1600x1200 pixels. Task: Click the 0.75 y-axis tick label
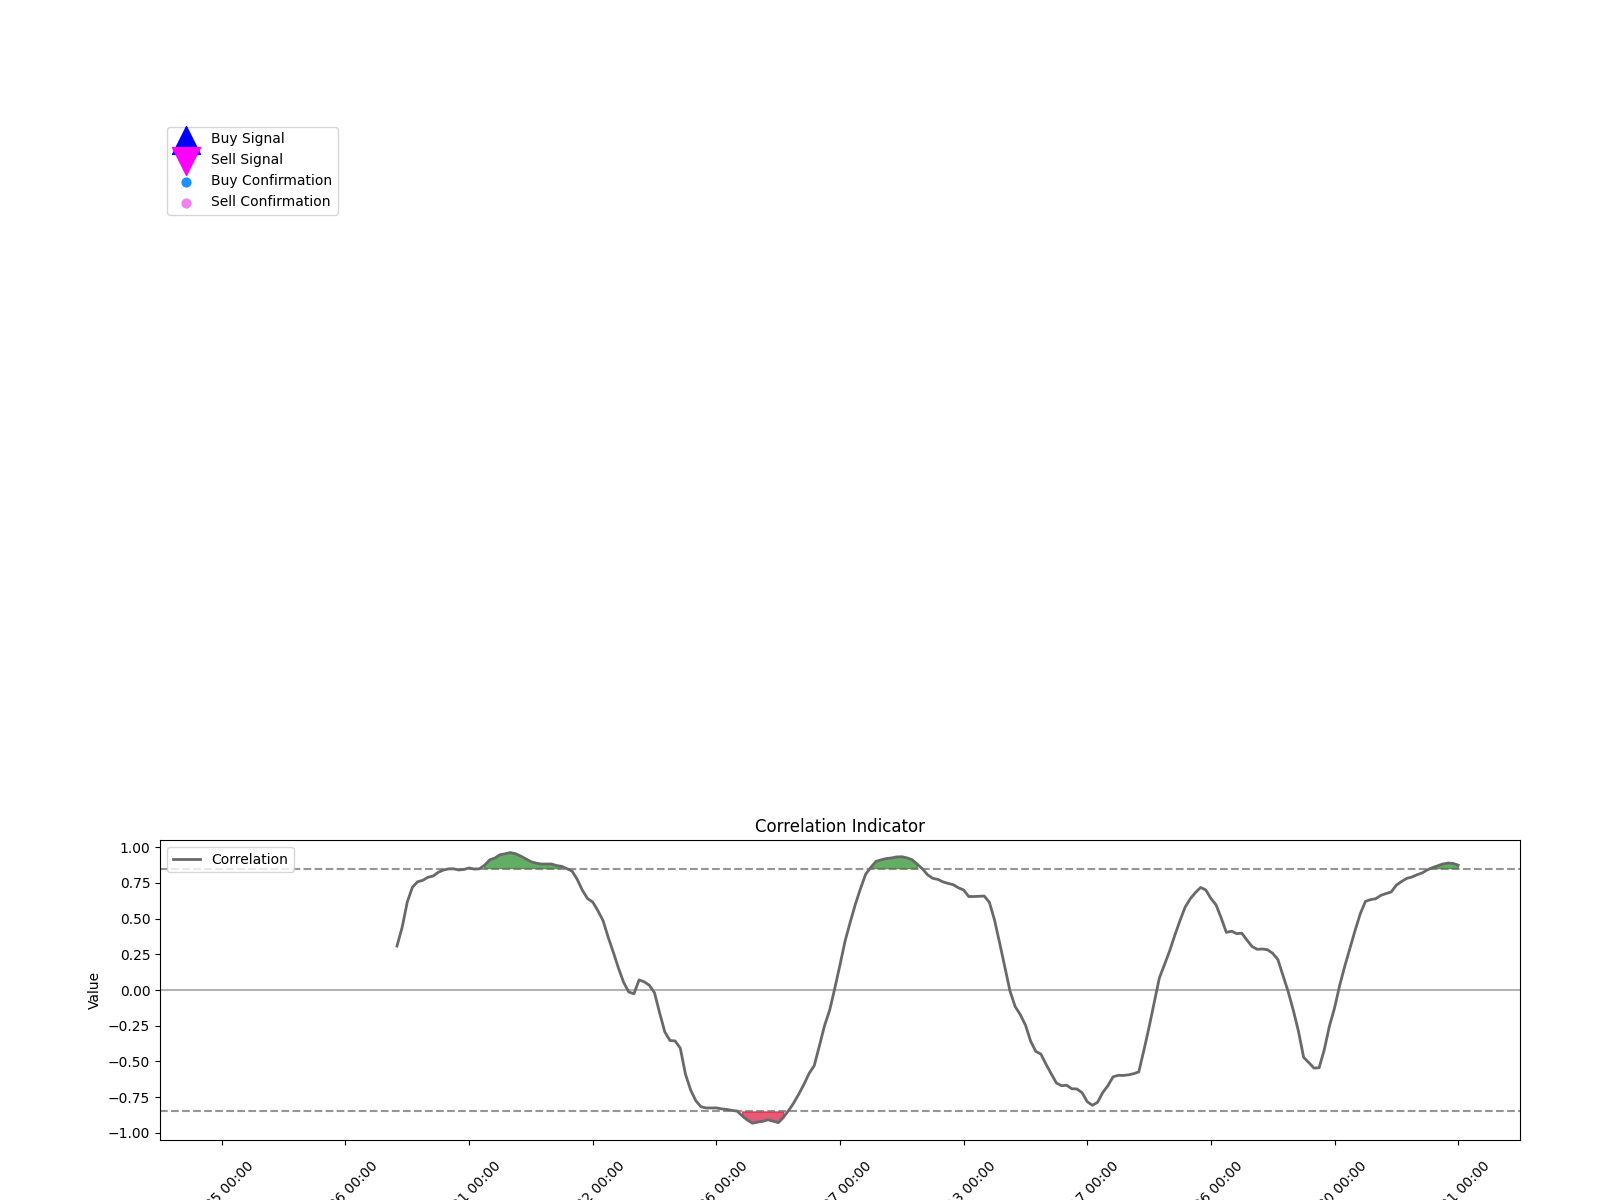(135, 883)
